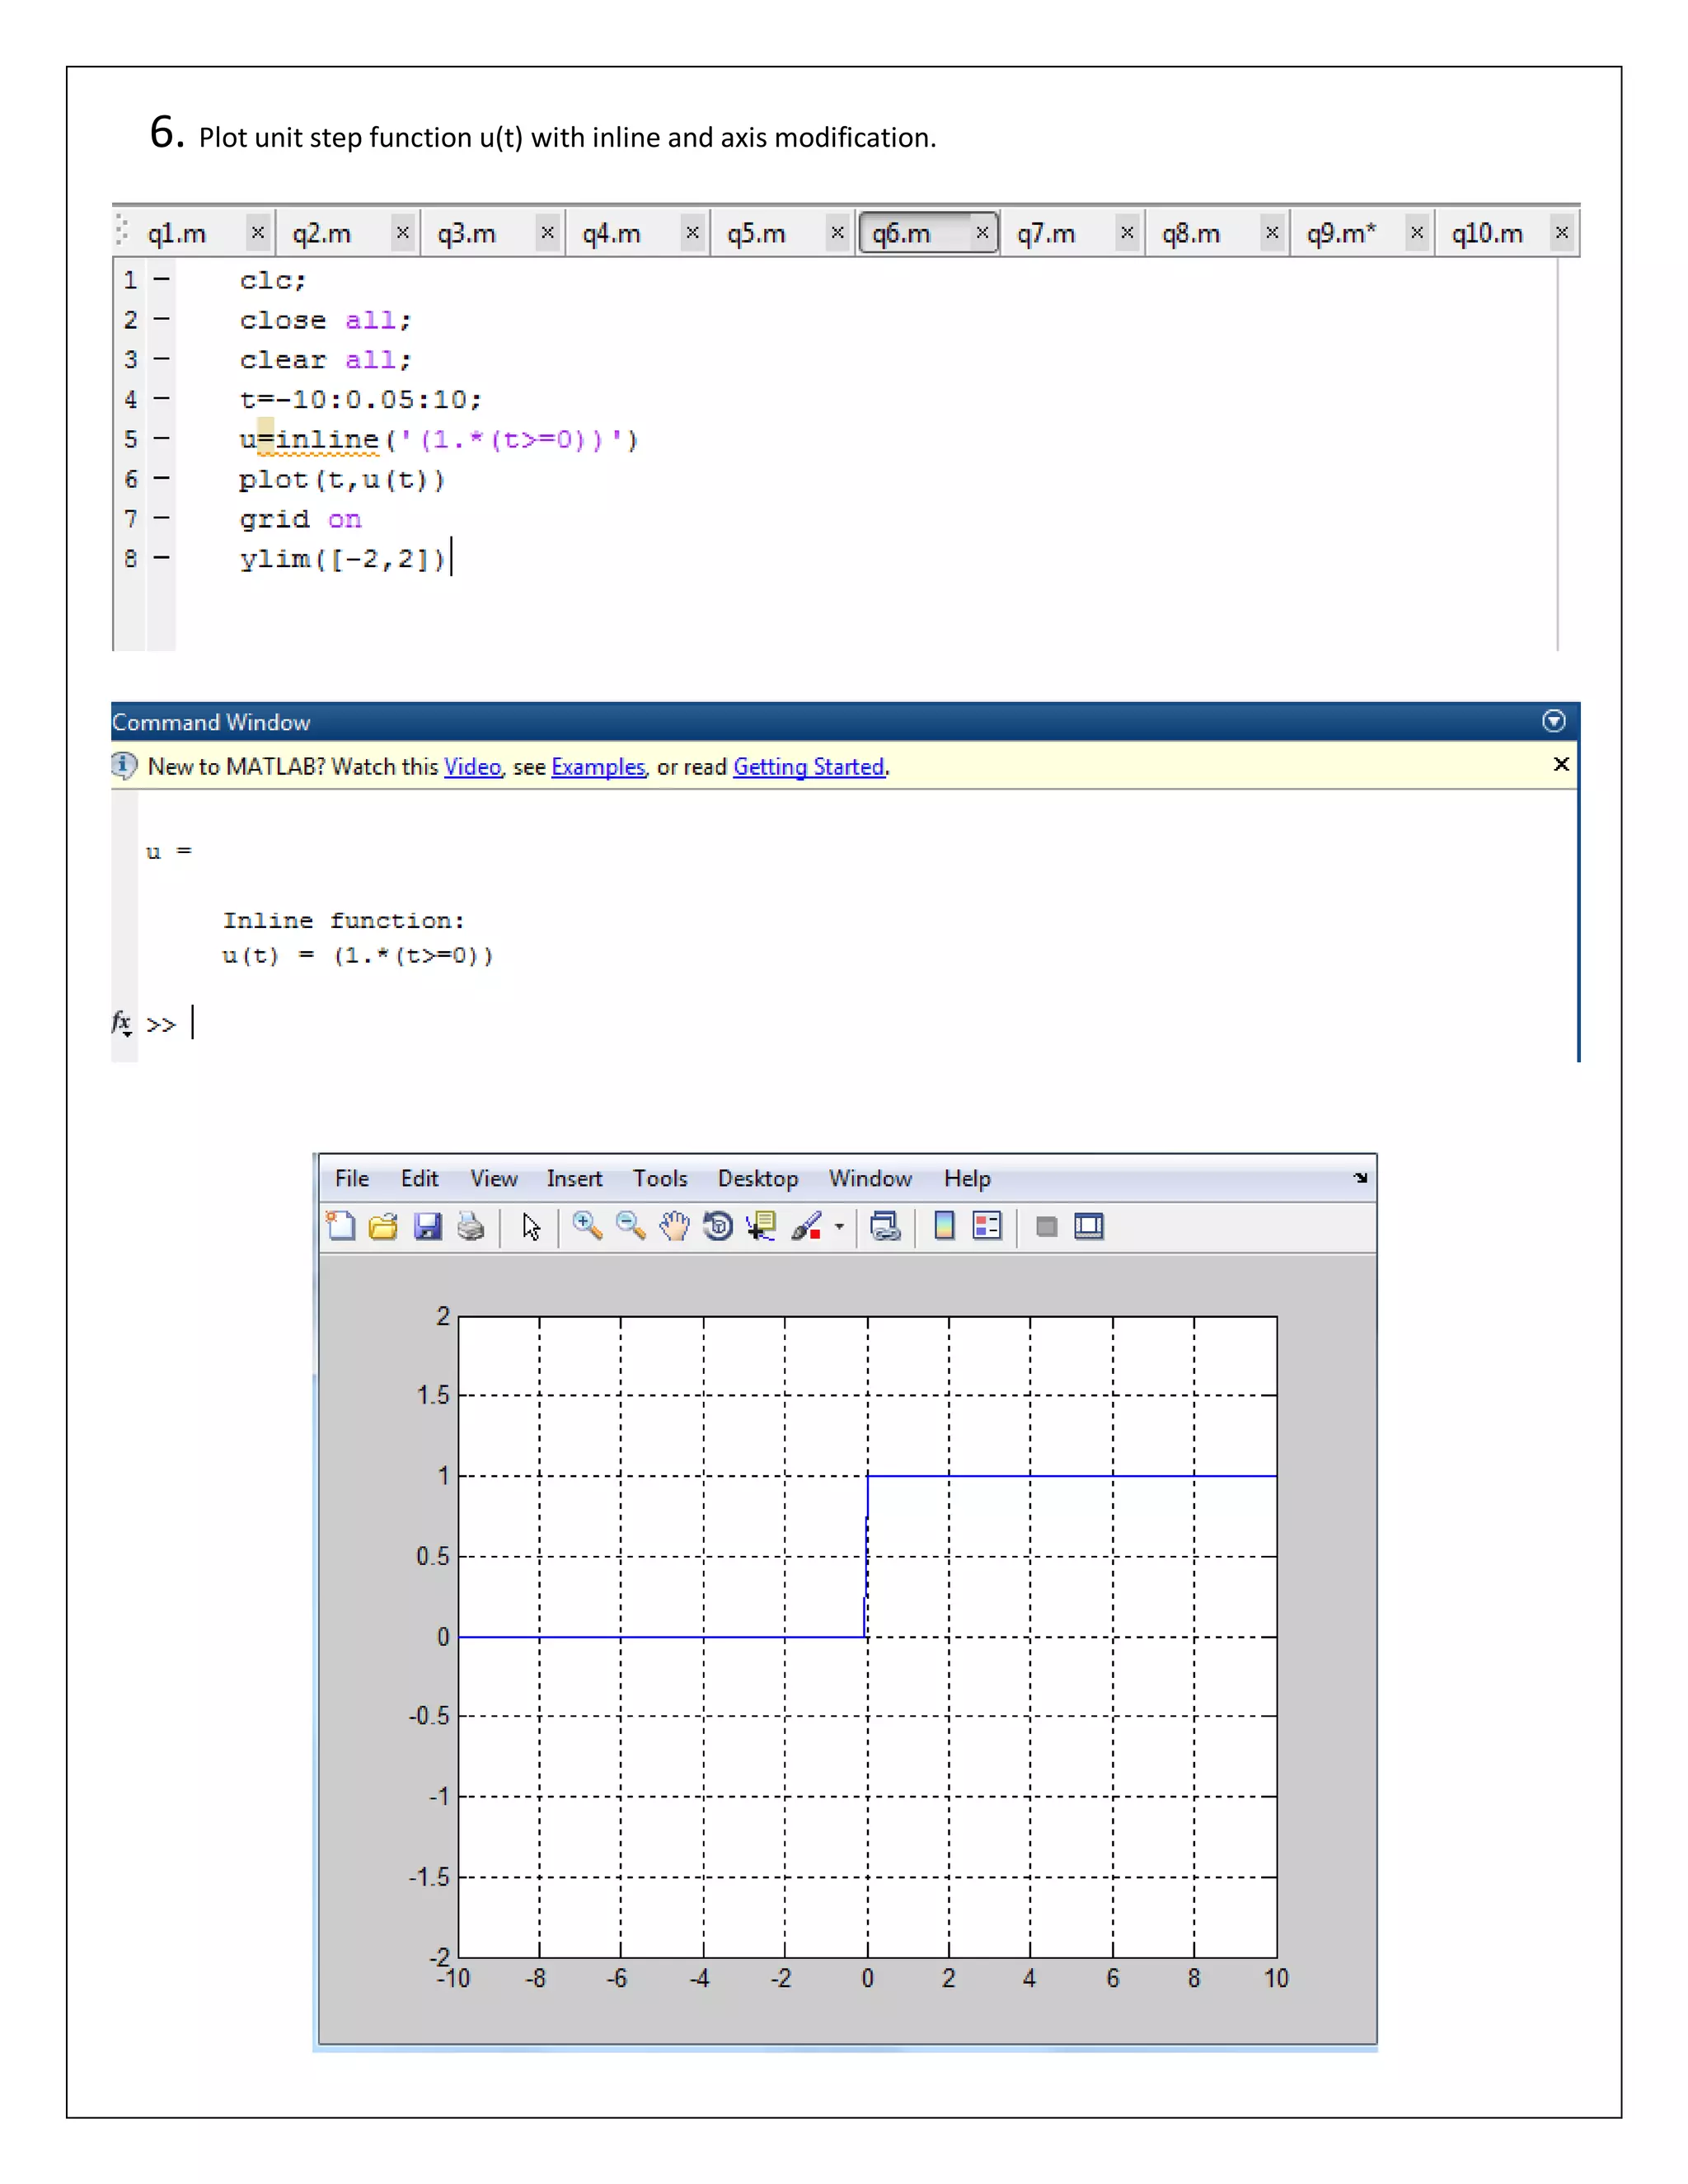Activate the Rotate 3D tool

718,1226
